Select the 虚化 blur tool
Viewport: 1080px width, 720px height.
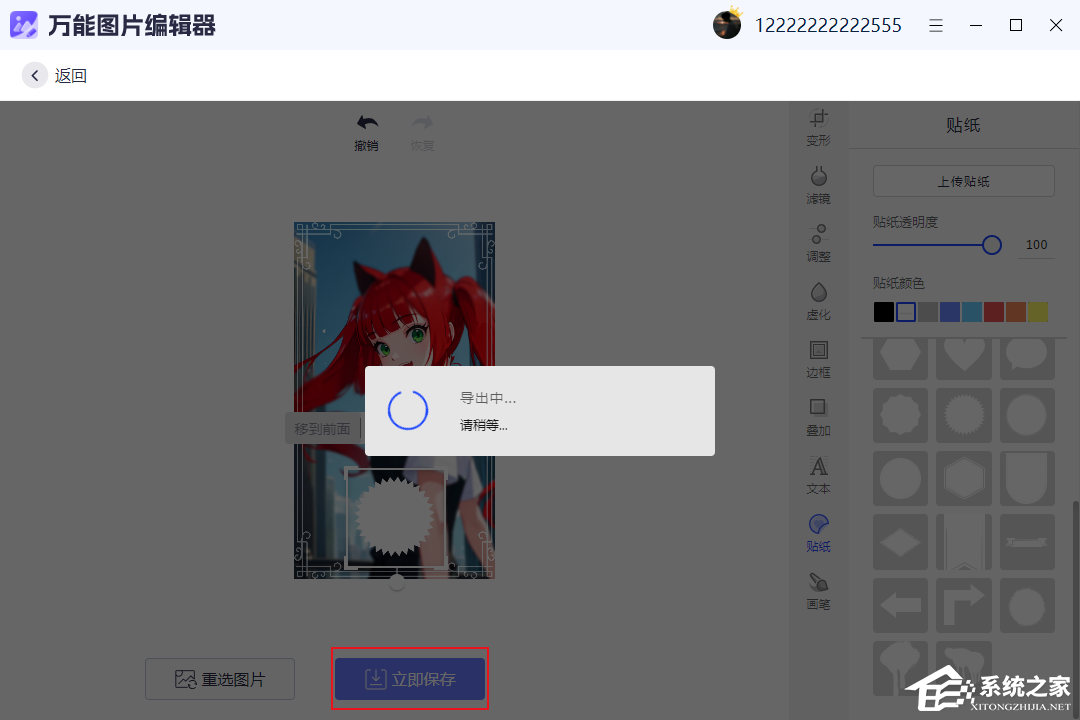[x=818, y=301]
